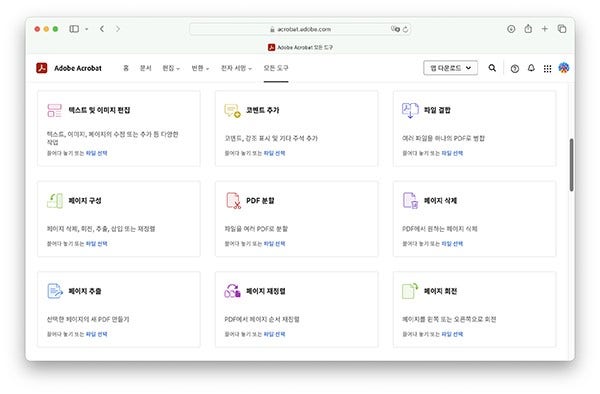Click the 코멘트 추가 card title
The height and width of the screenshot is (394, 600).
coord(262,111)
